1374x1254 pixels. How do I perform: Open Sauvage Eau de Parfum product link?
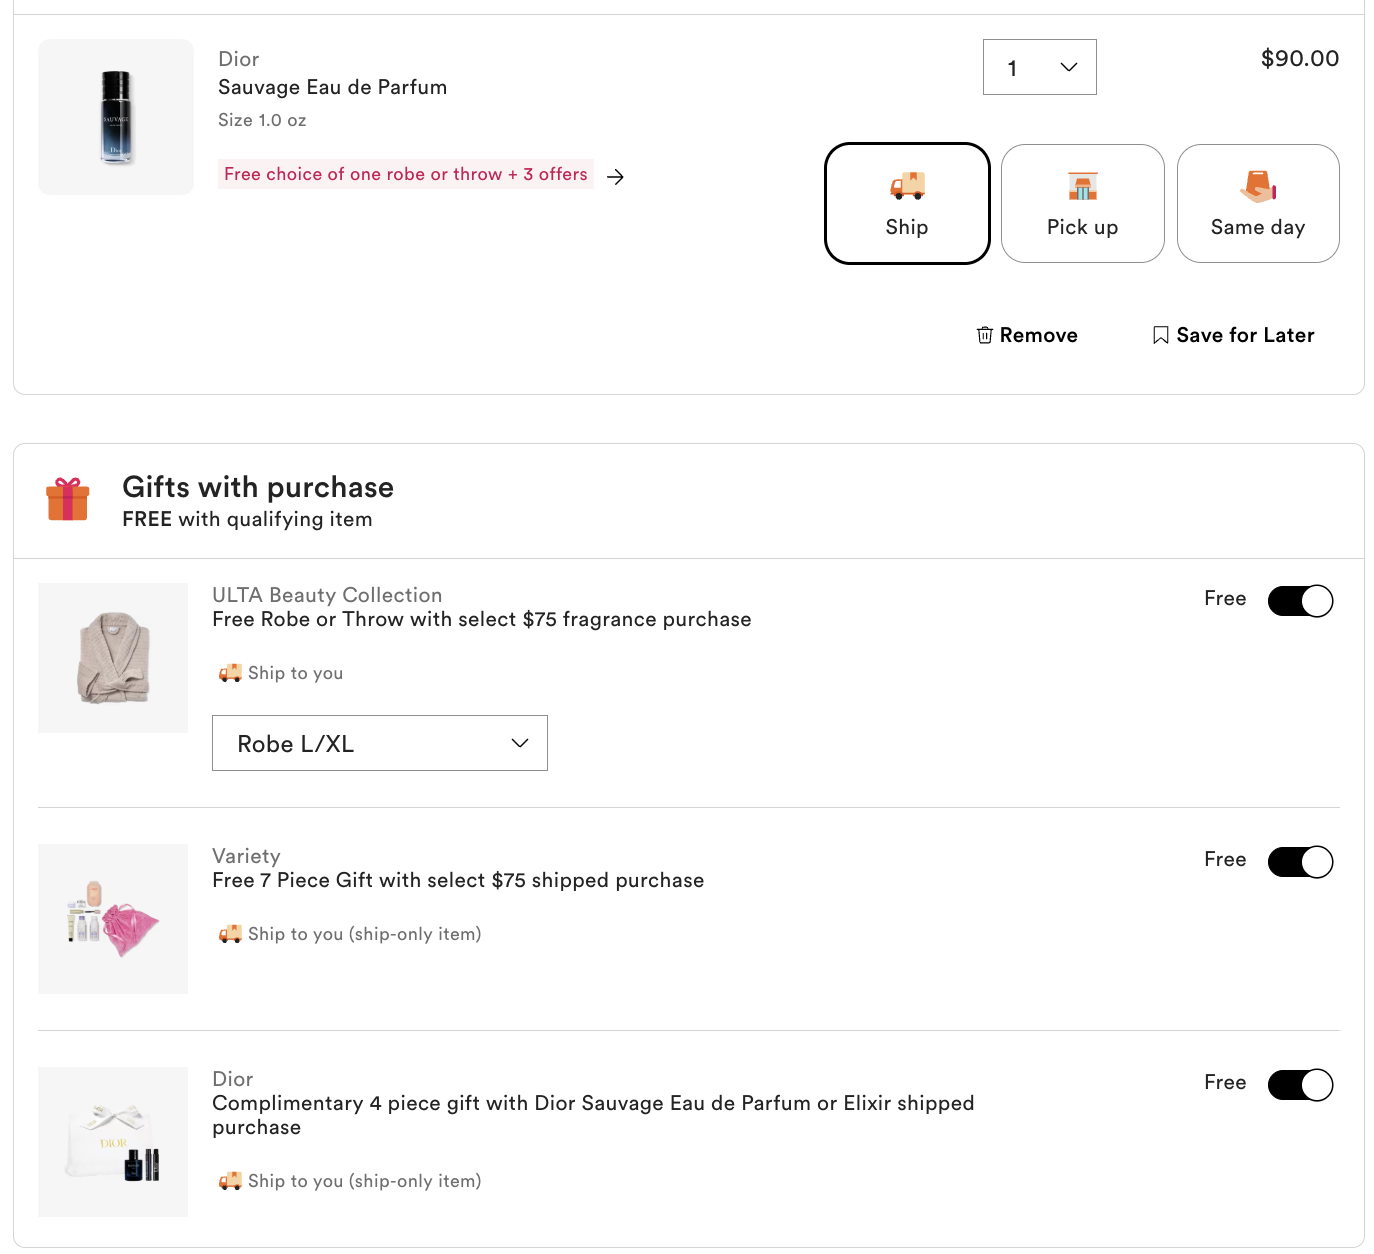332,87
